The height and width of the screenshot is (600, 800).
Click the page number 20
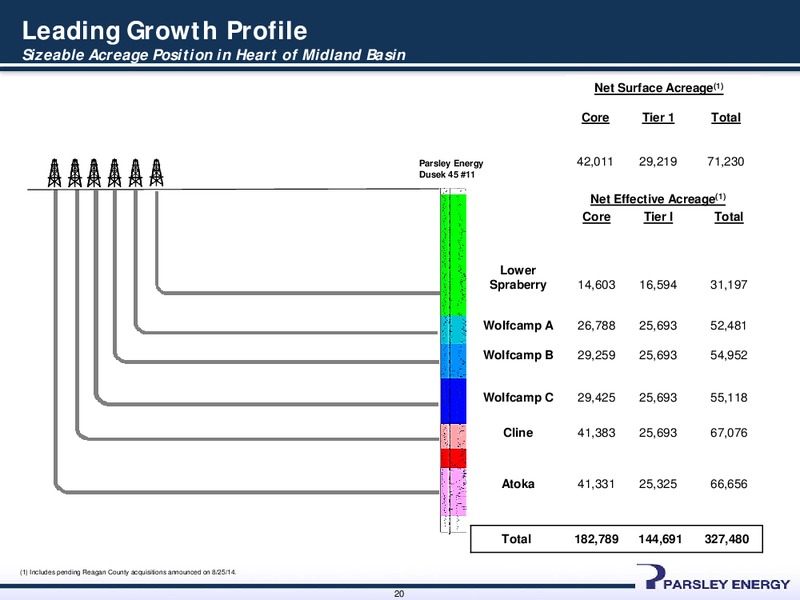pyautogui.click(x=399, y=593)
